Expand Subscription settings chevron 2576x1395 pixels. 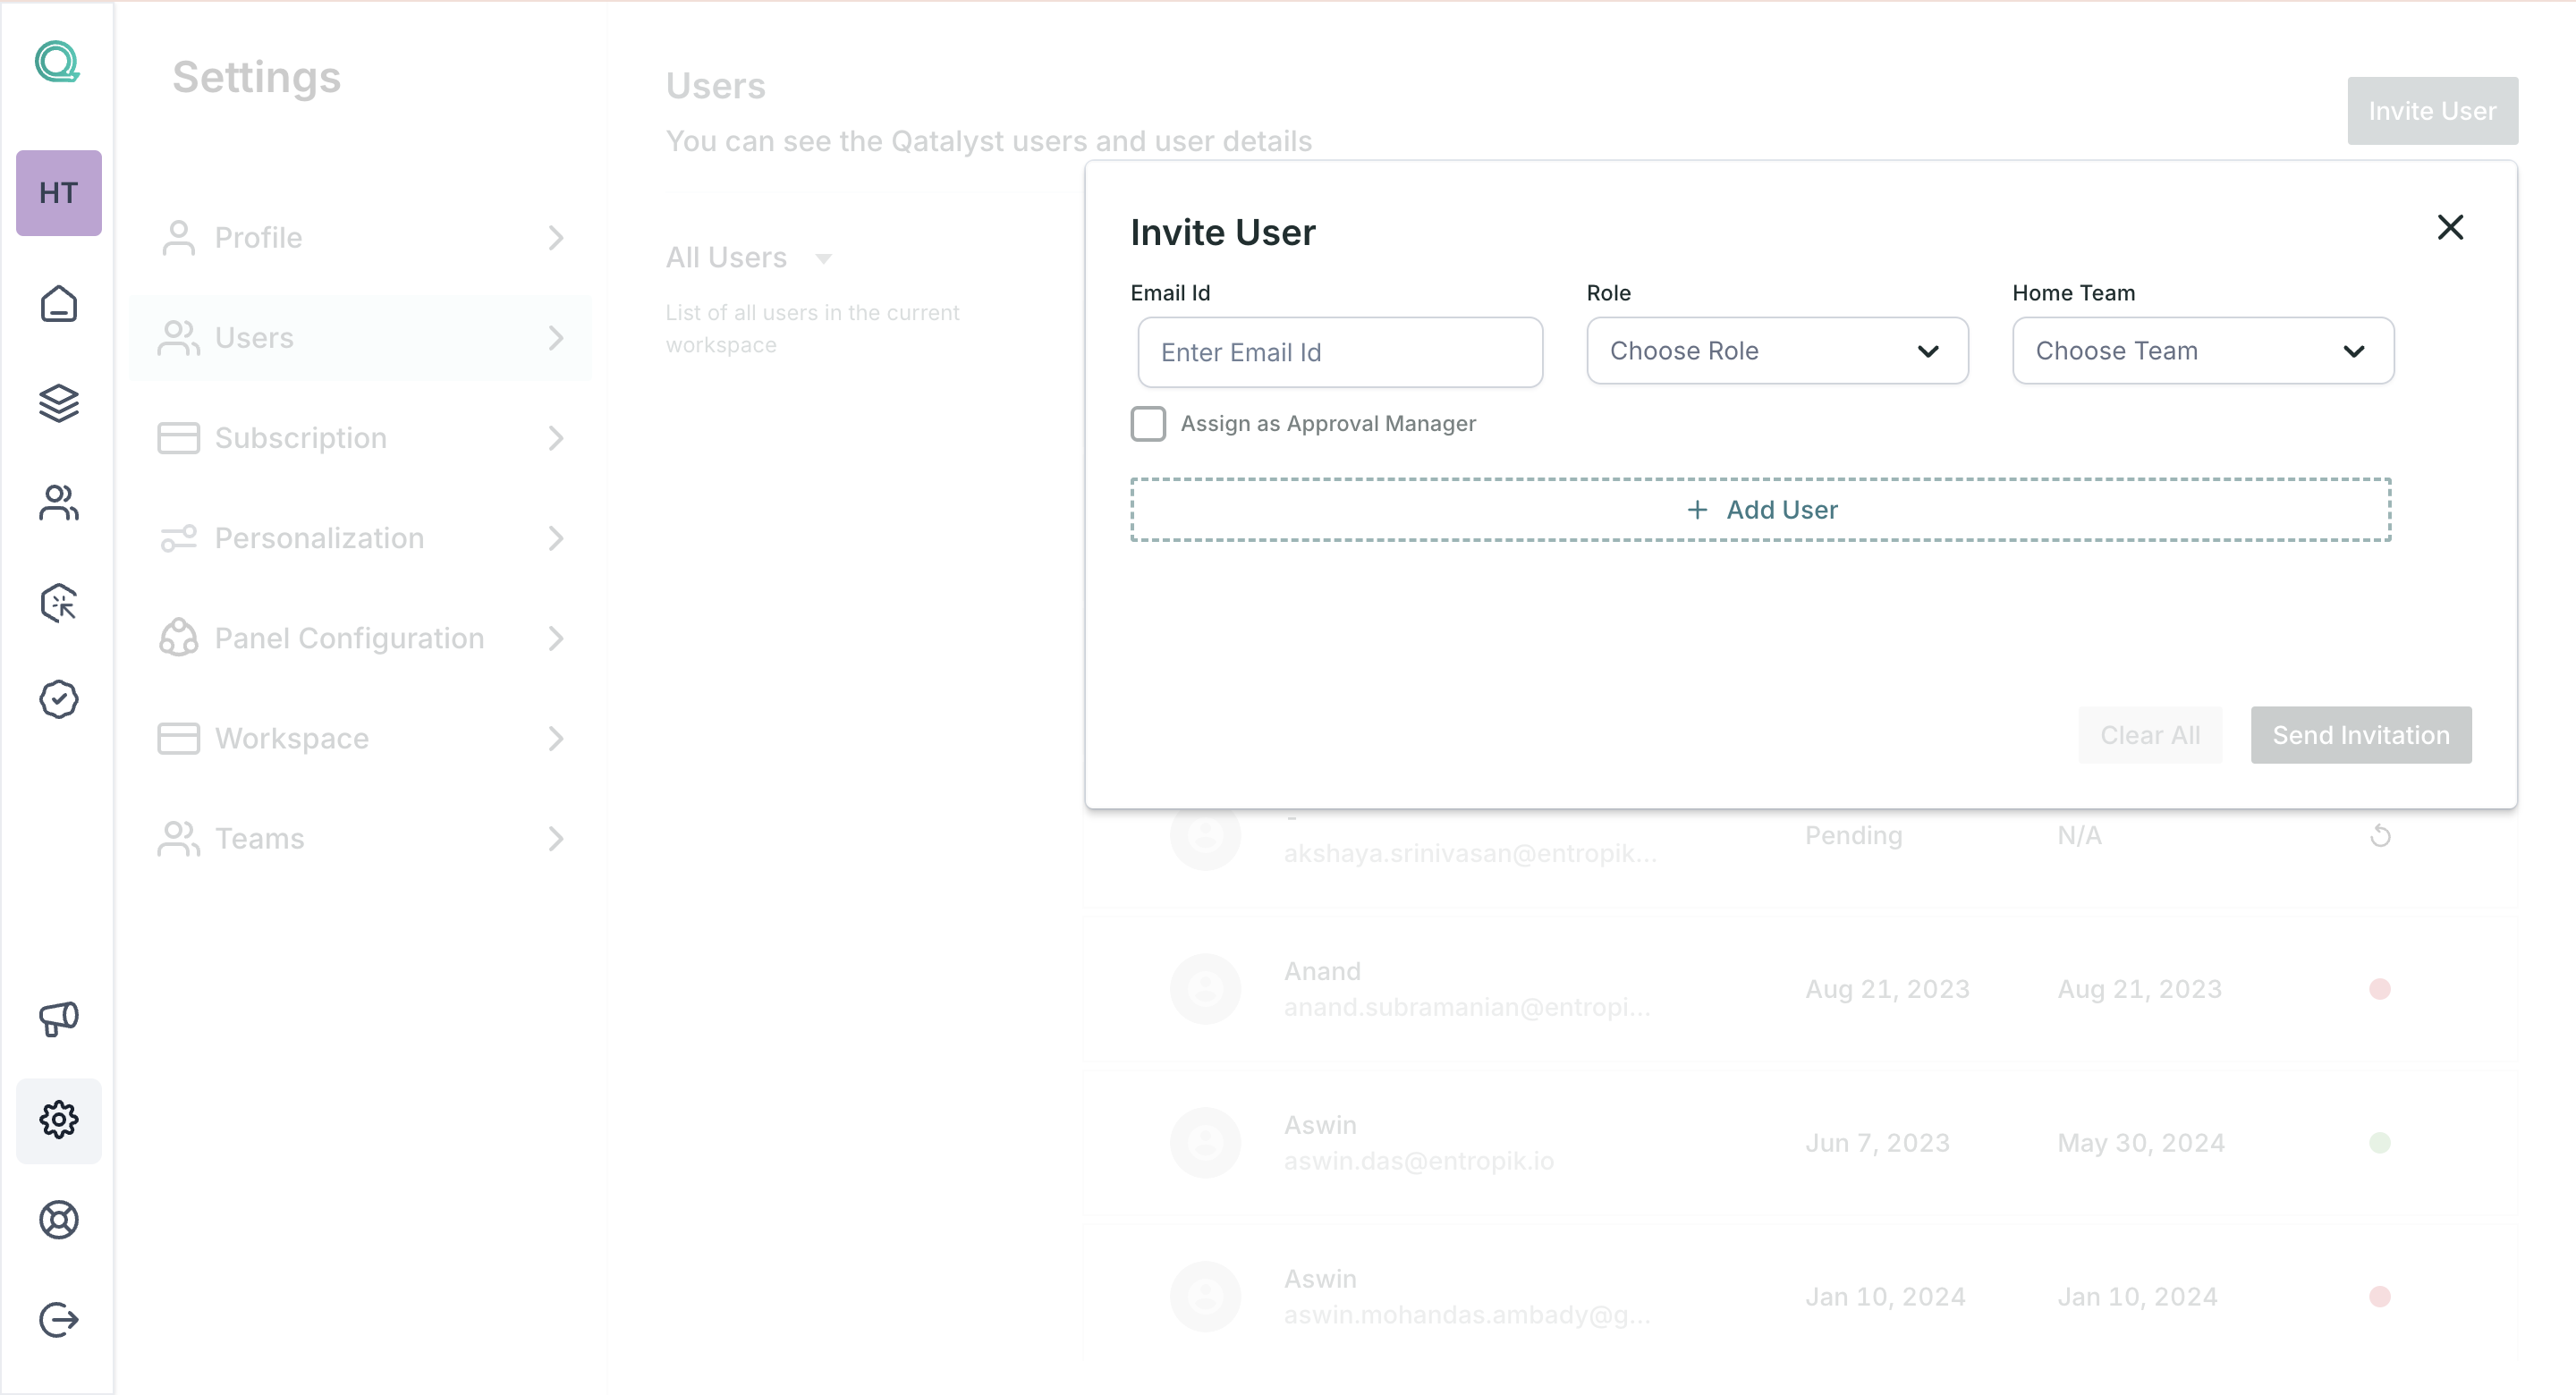pyautogui.click(x=556, y=438)
